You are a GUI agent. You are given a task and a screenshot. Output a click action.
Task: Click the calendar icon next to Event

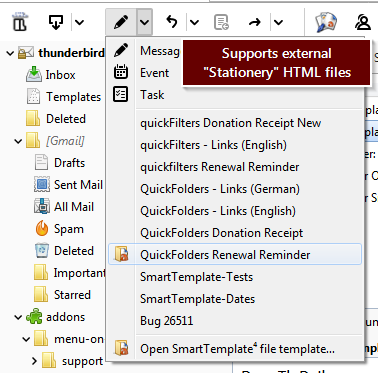[x=121, y=72]
